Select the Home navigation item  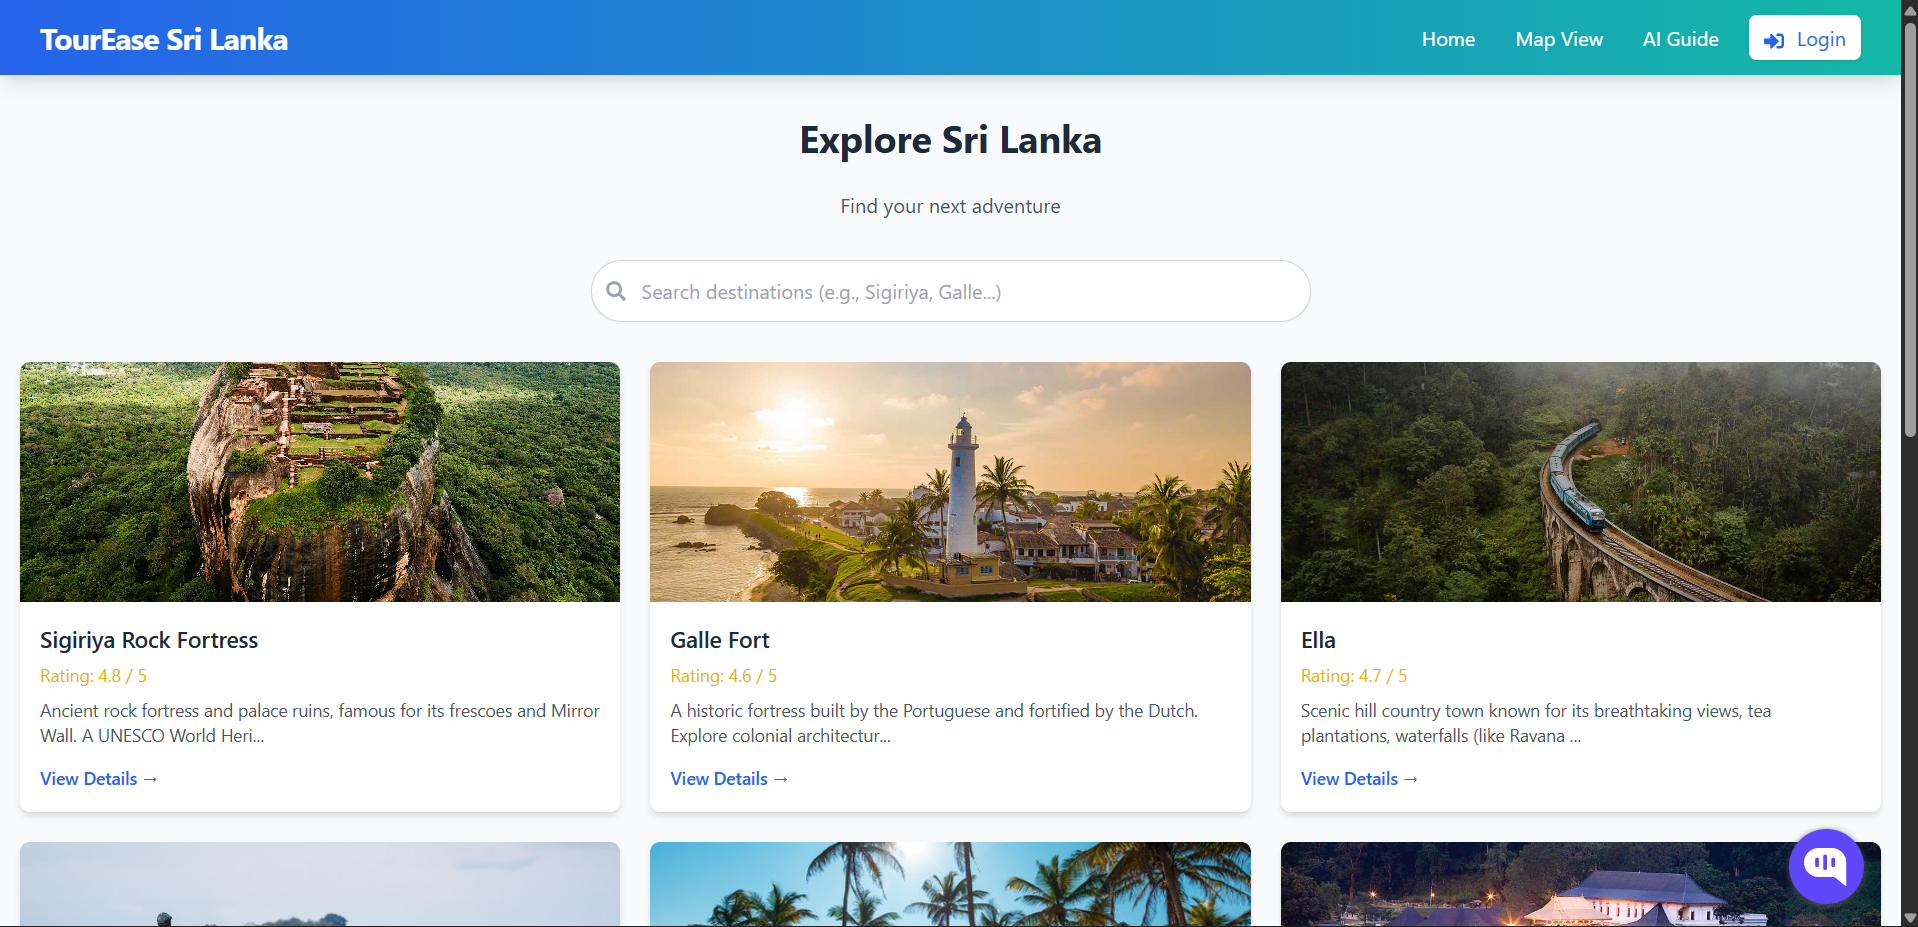click(x=1448, y=39)
